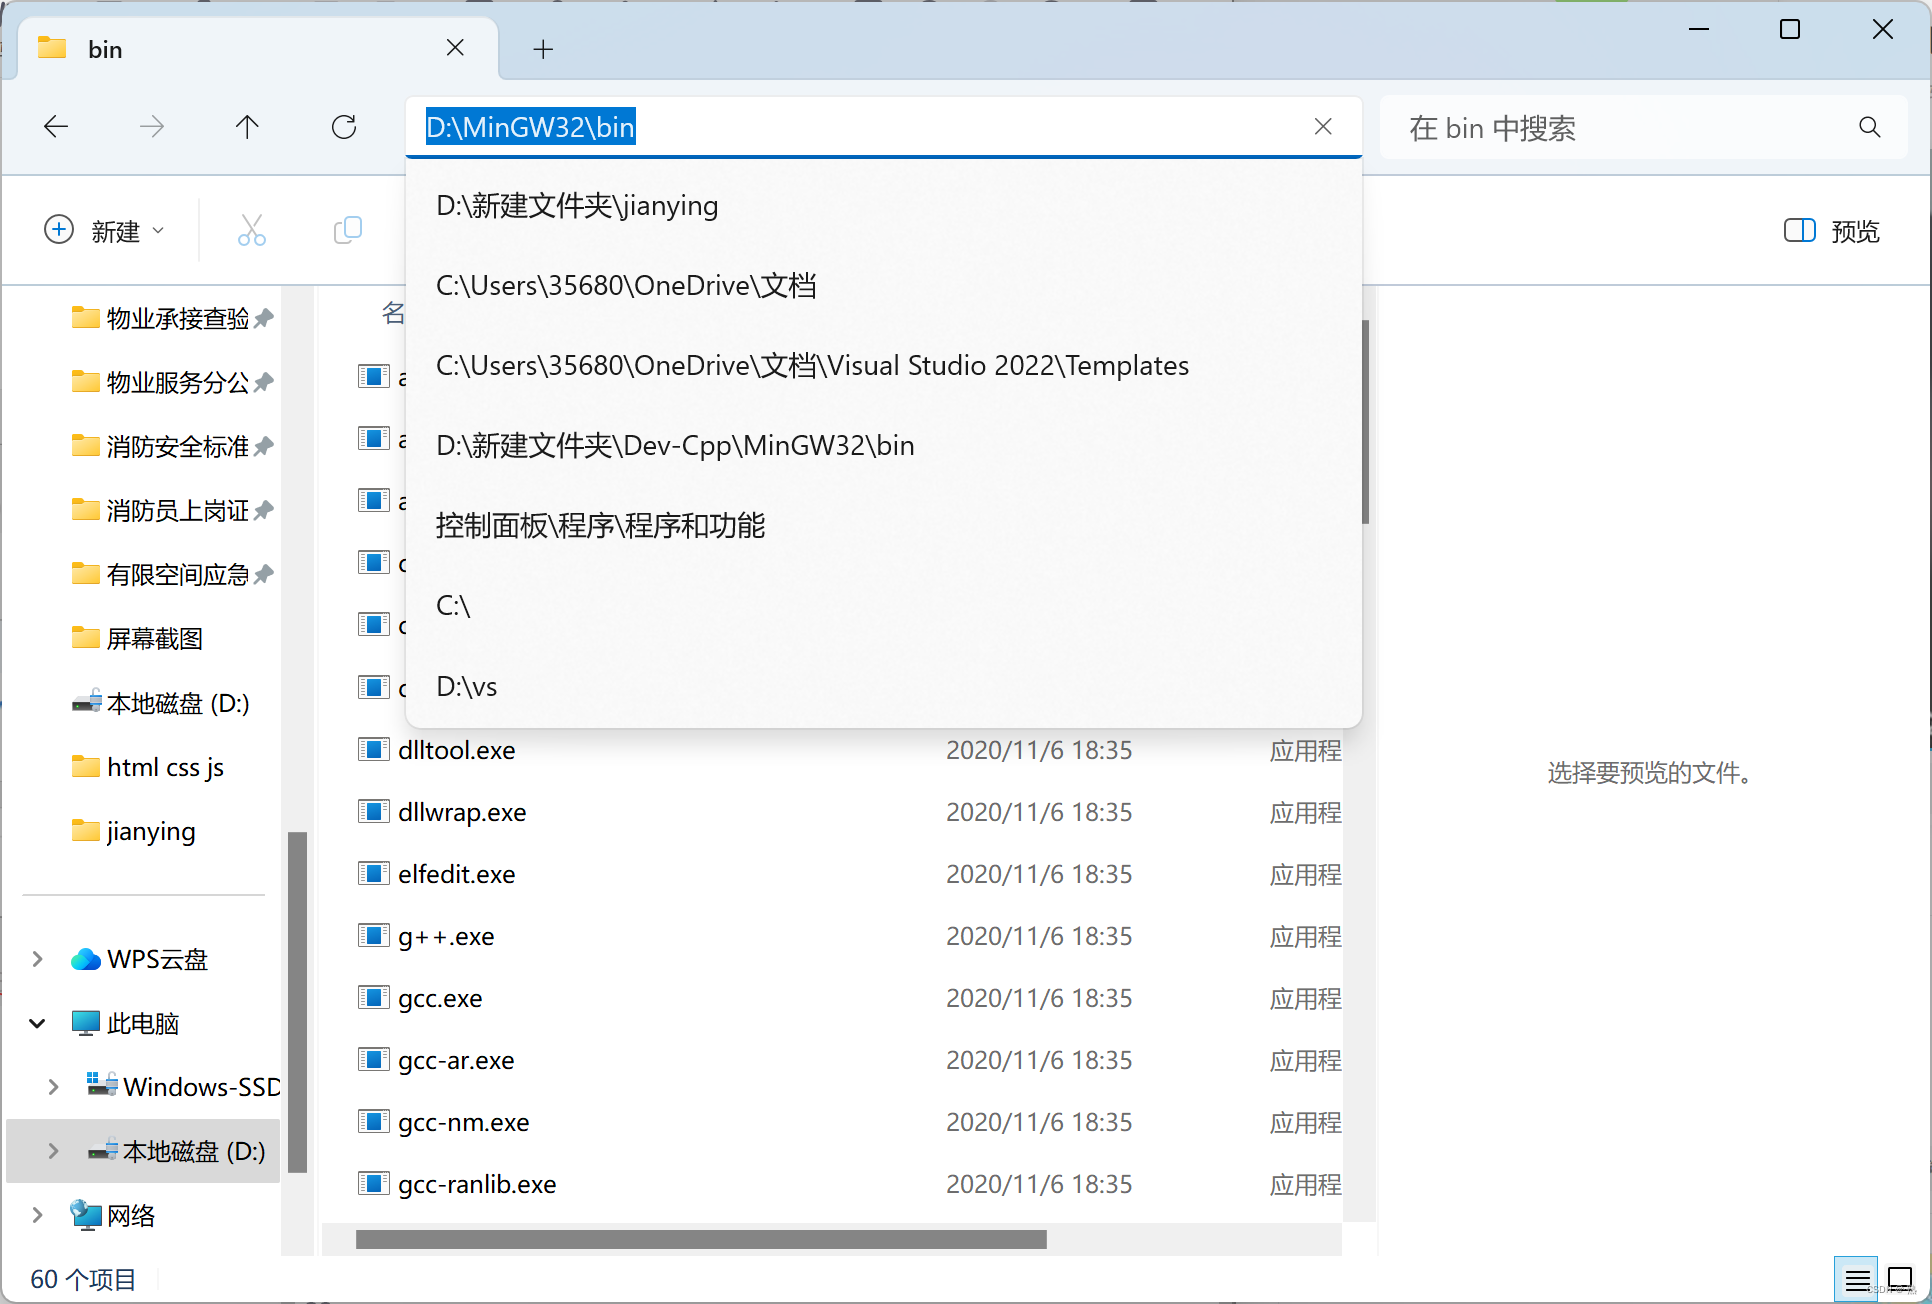Select WPS云盘 in navigation pane
Viewport: 1932px width, 1304px height.
tap(140, 959)
